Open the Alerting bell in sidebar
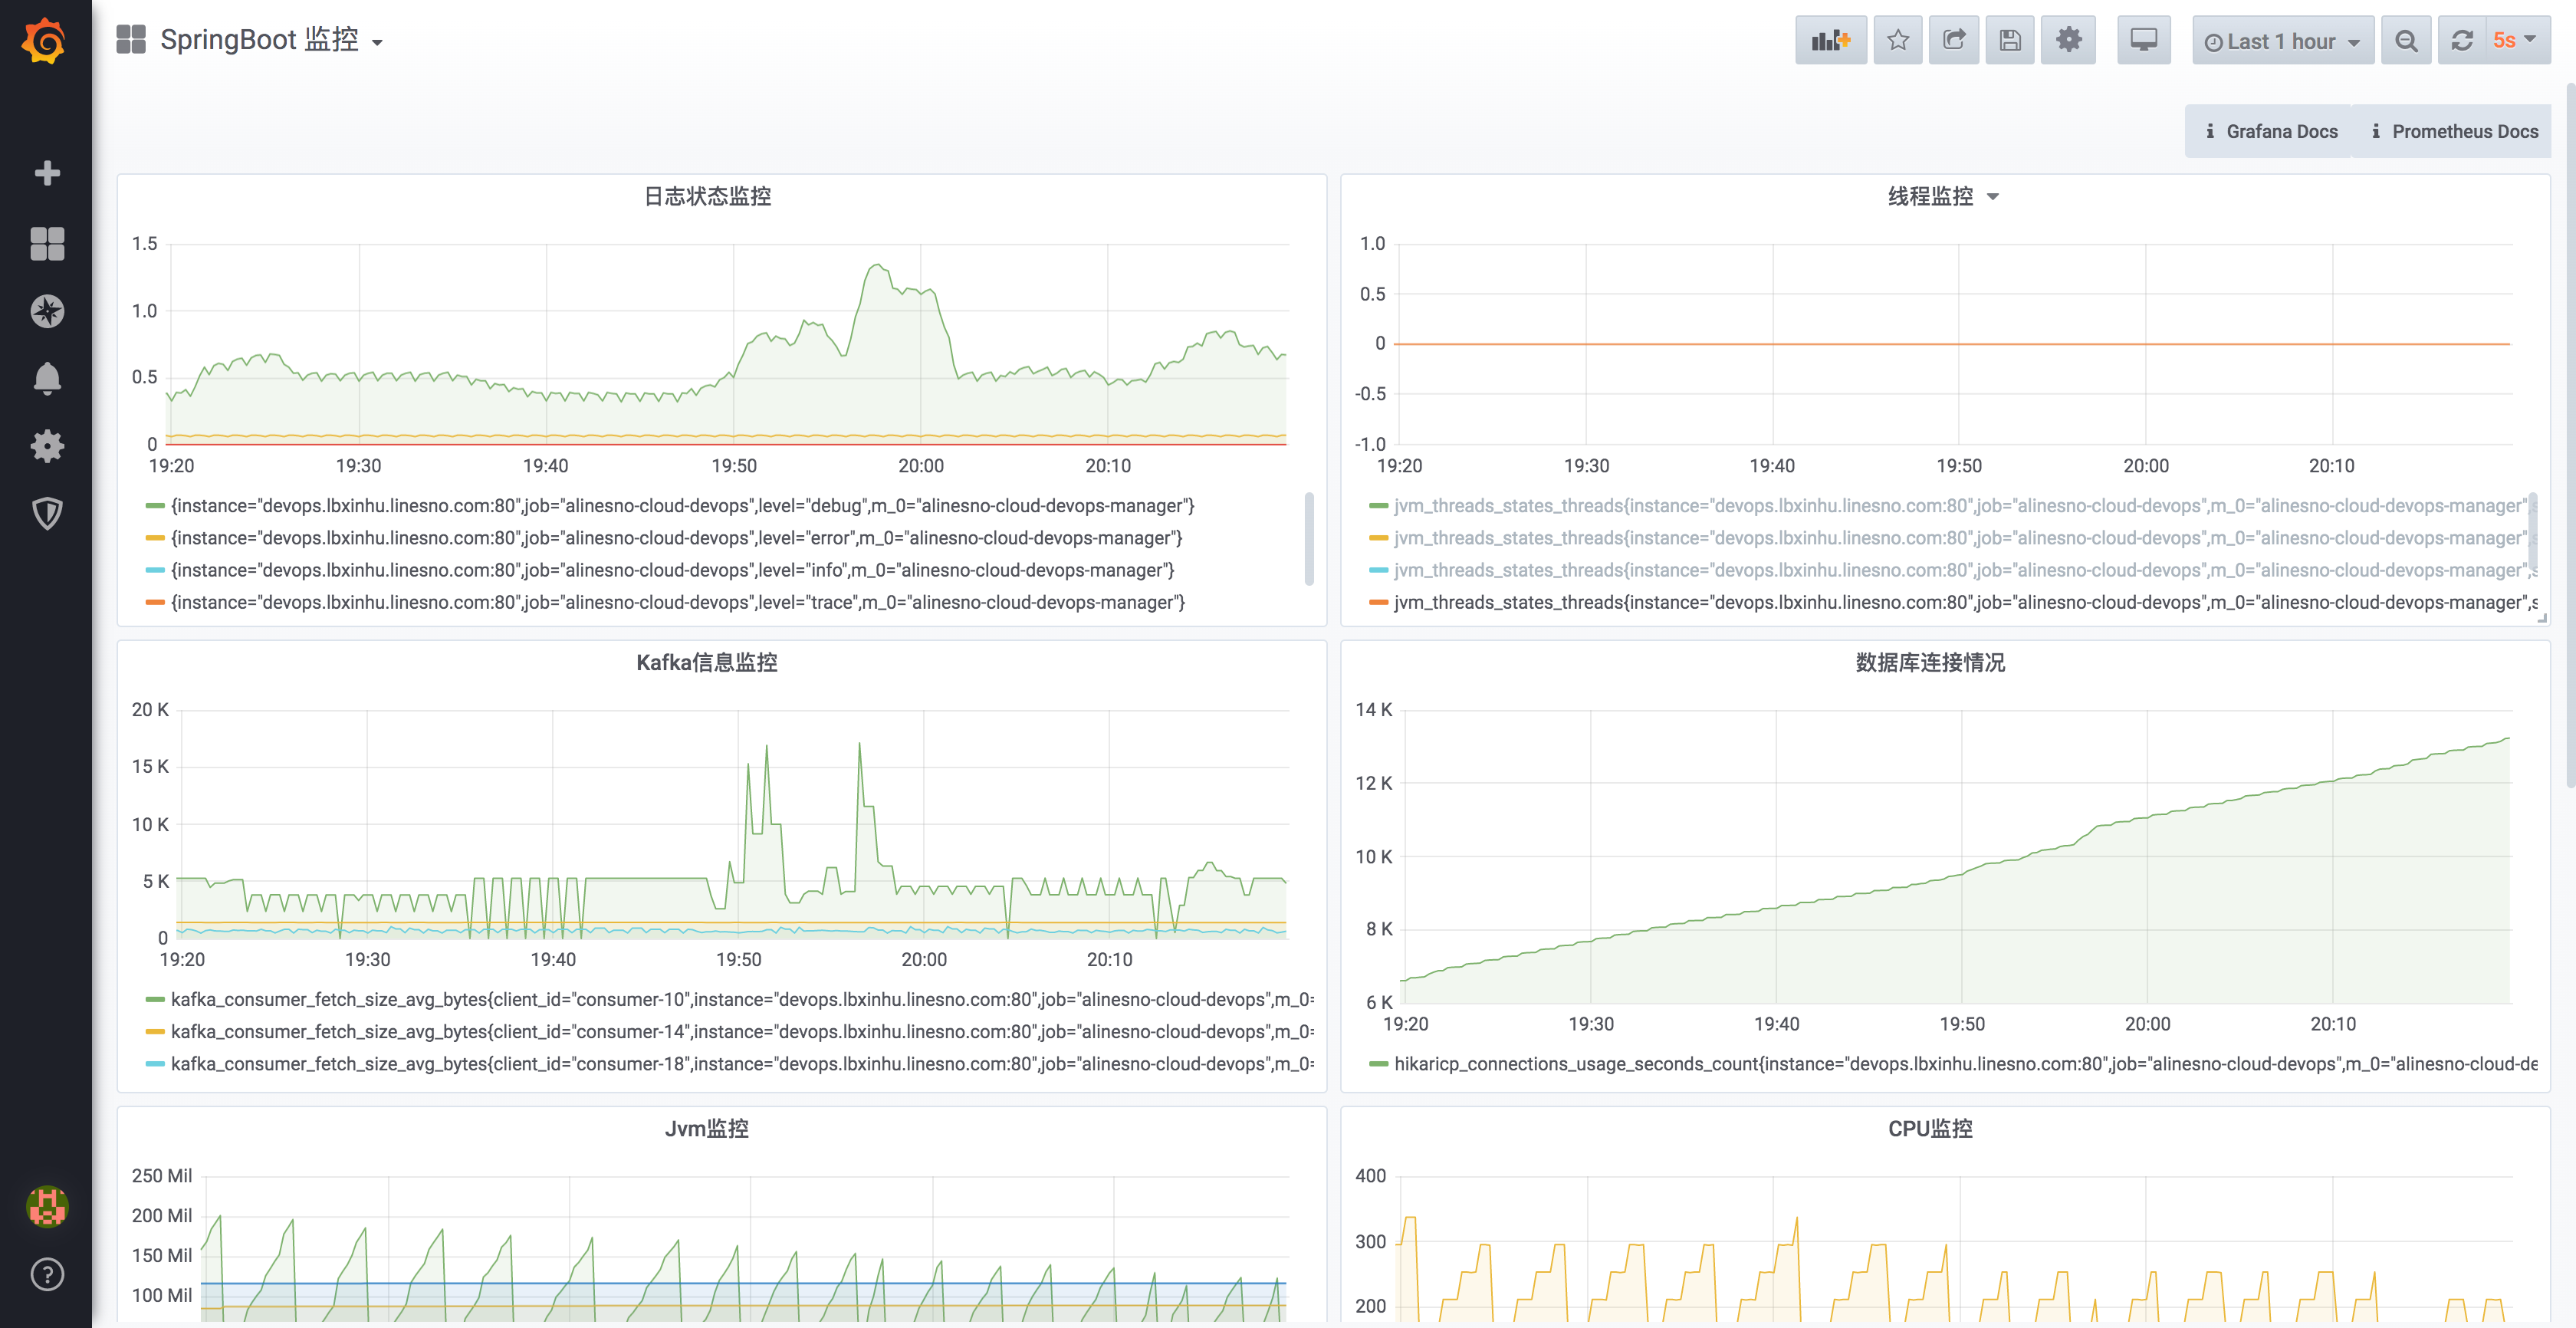This screenshot has width=2576, height=1328. [x=47, y=378]
